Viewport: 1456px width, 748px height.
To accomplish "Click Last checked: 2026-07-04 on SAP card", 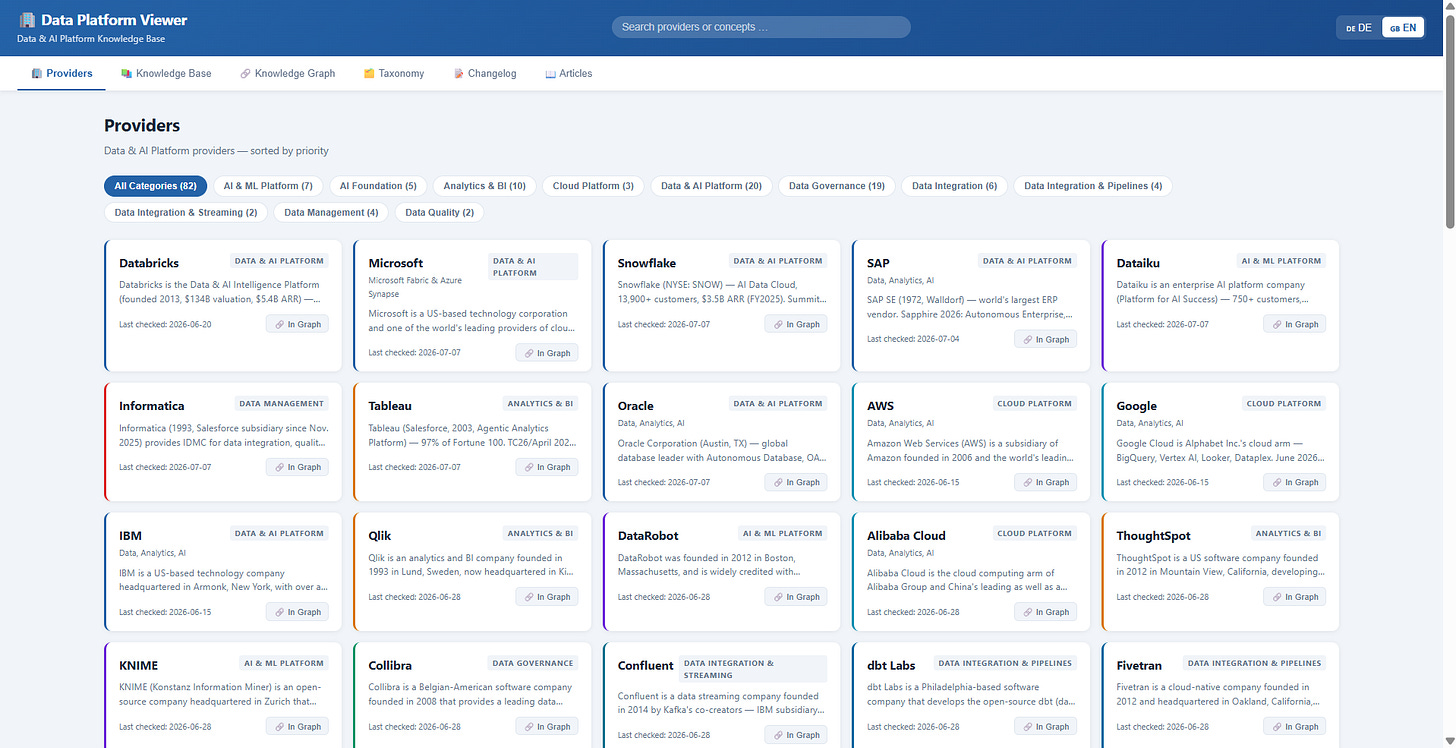I will [x=913, y=339].
